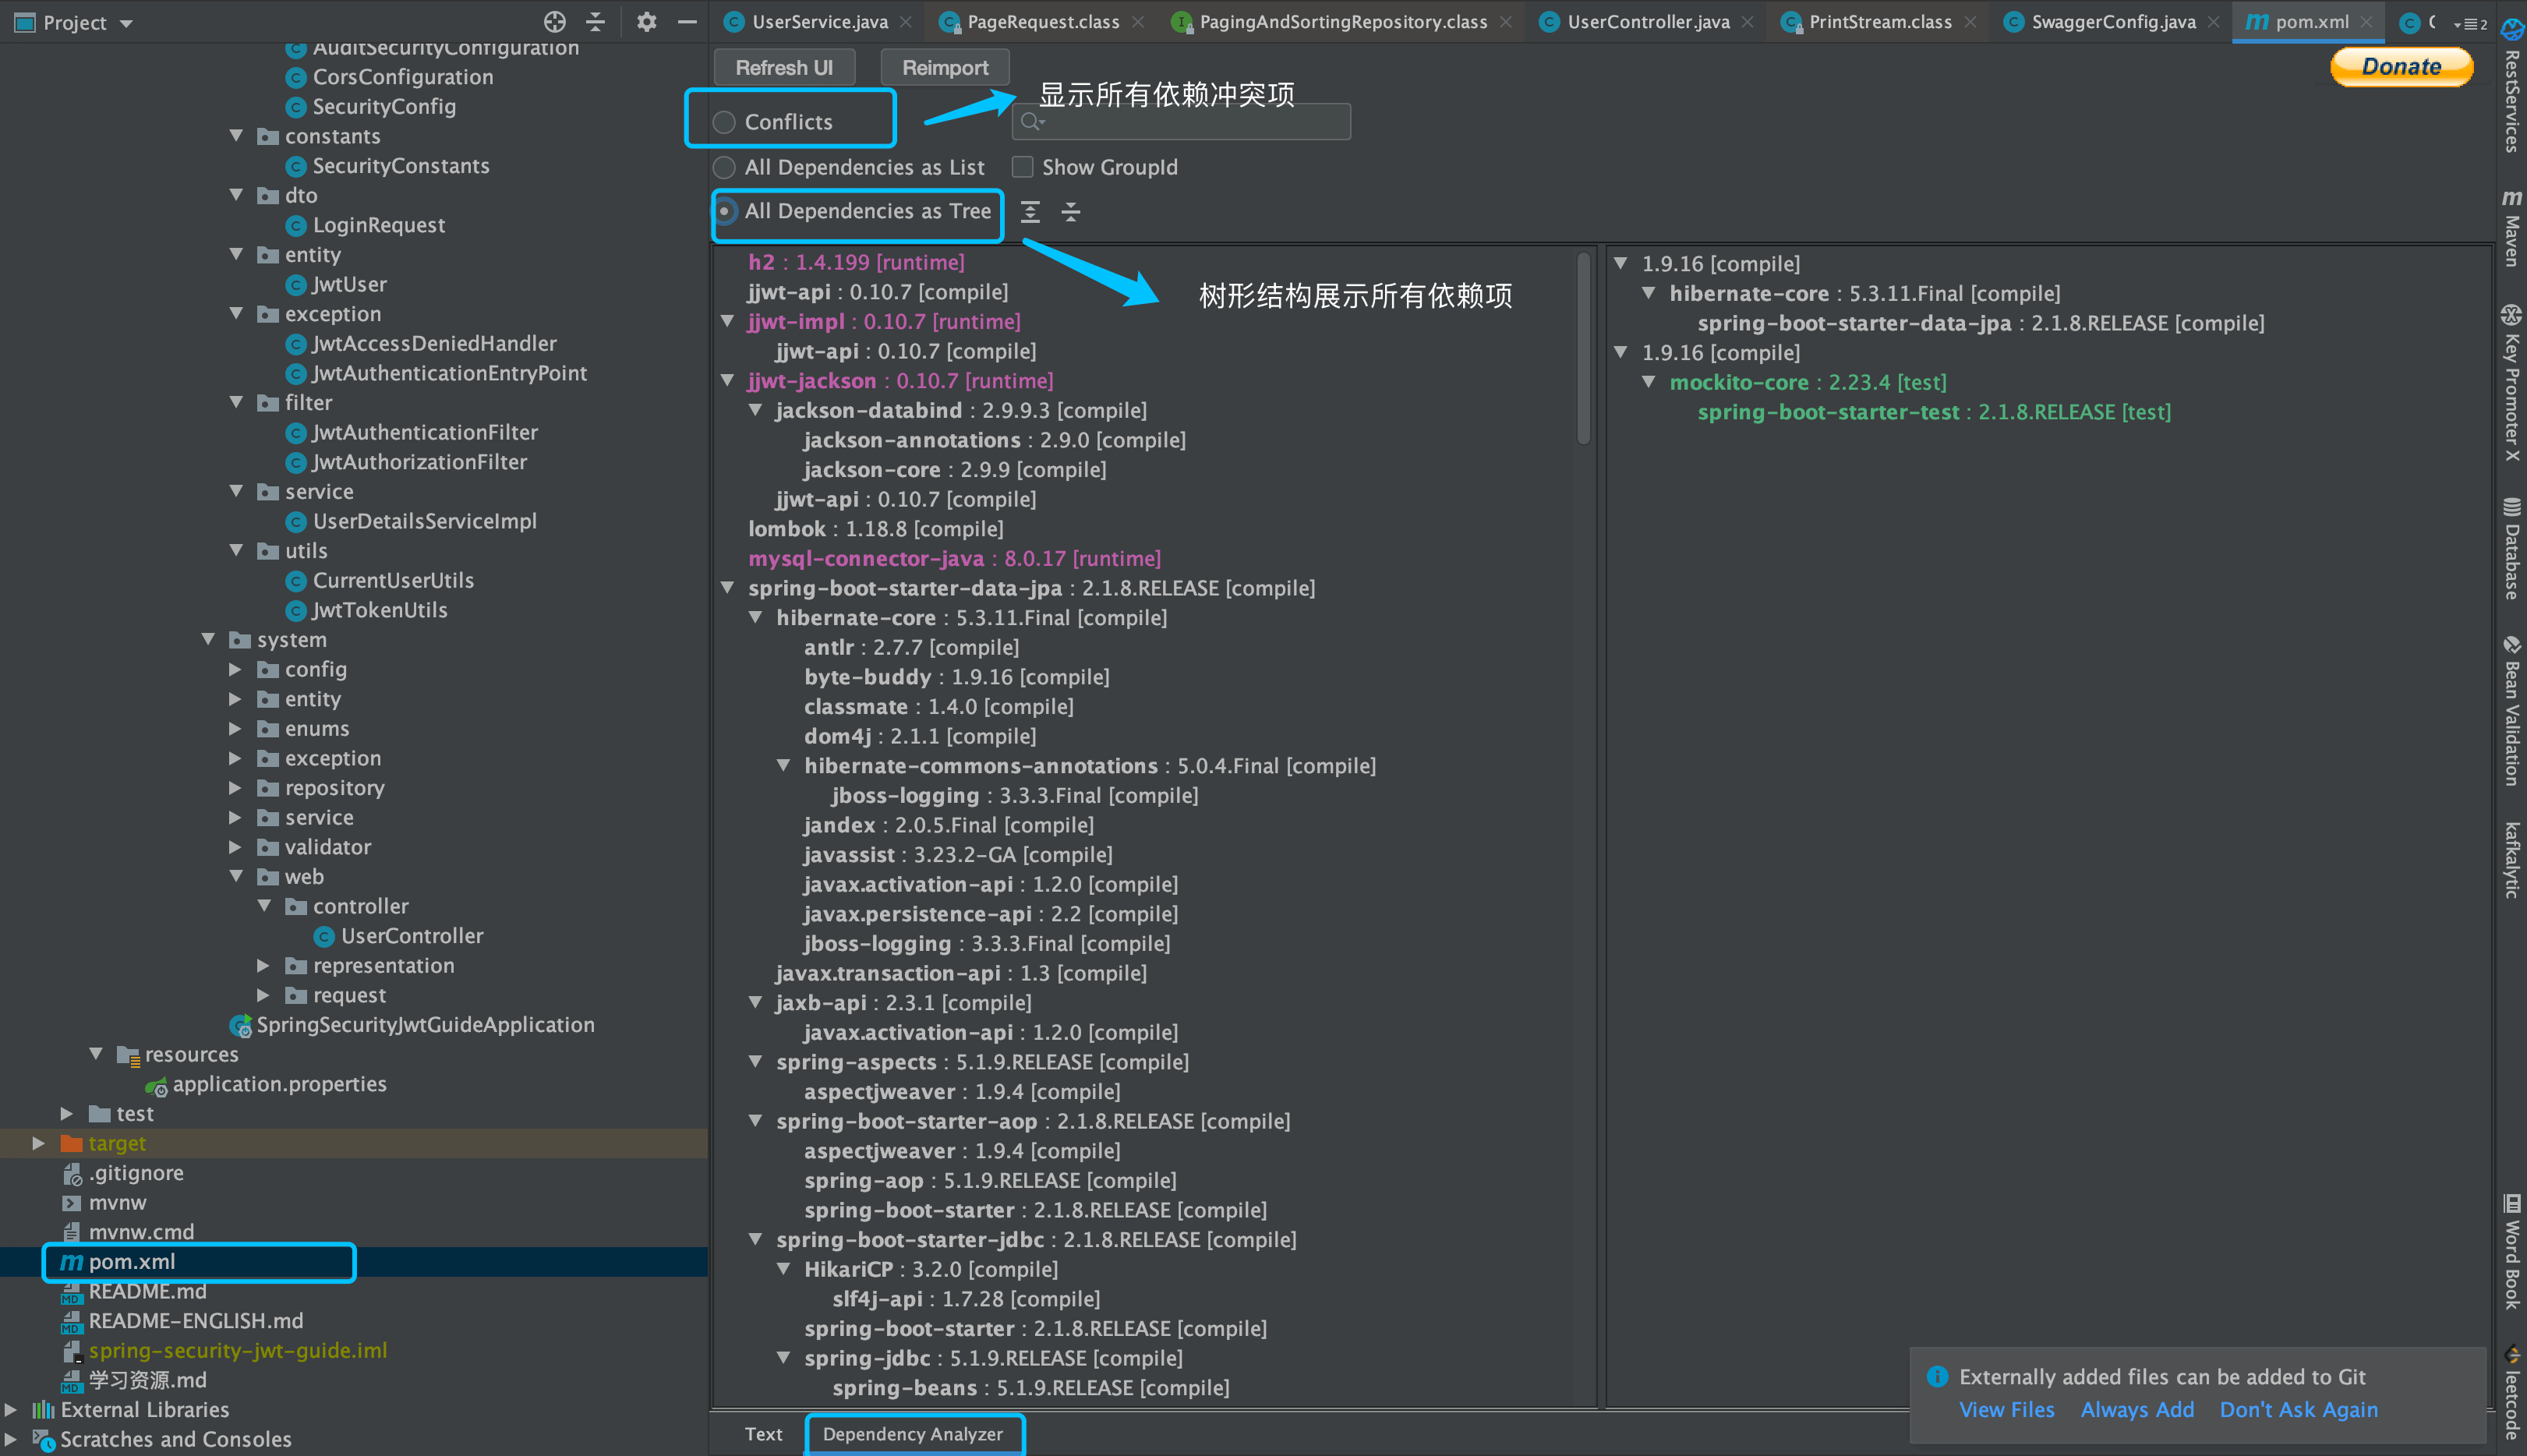The height and width of the screenshot is (1456, 2527).
Task: Open the Word Book side panel
Action: (2512, 1252)
